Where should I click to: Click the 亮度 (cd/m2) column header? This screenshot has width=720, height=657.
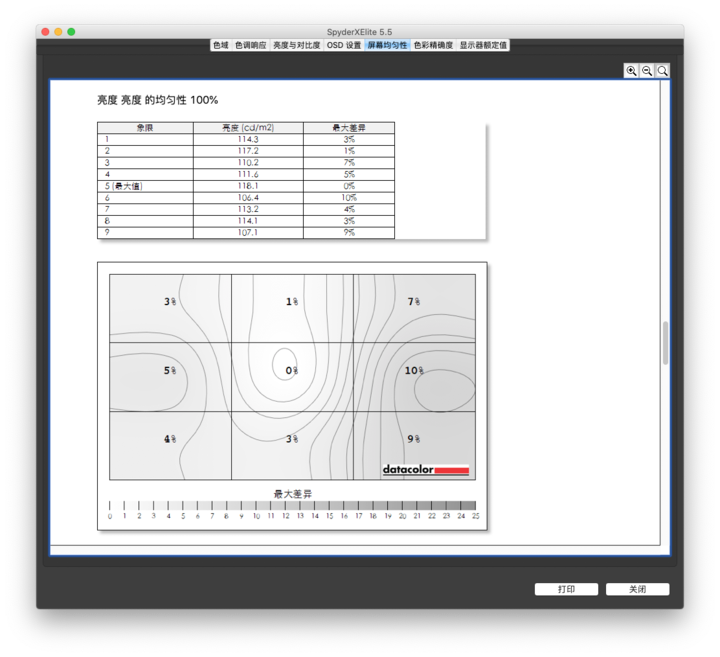(x=248, y=128)
